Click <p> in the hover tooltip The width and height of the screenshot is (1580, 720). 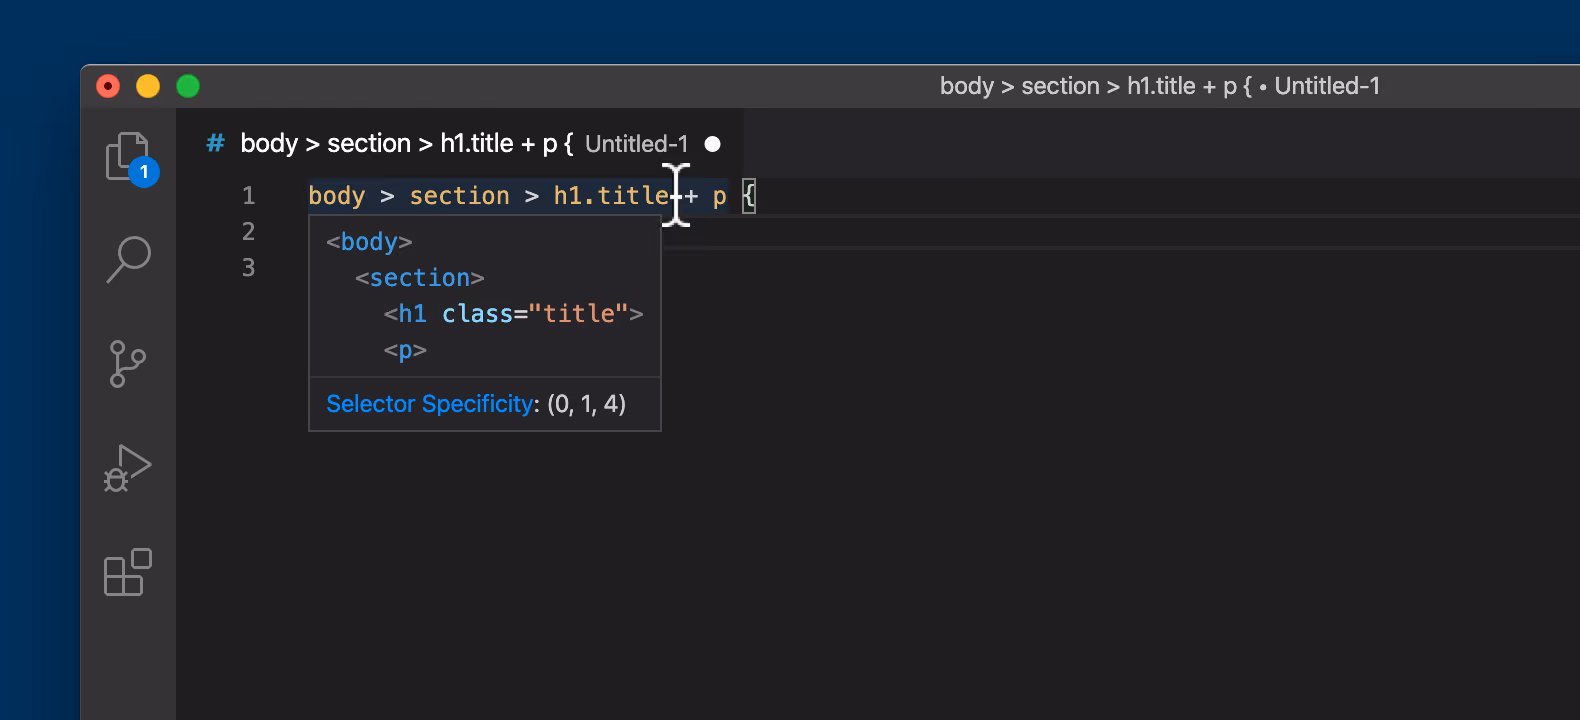click(x=405, y=350)
